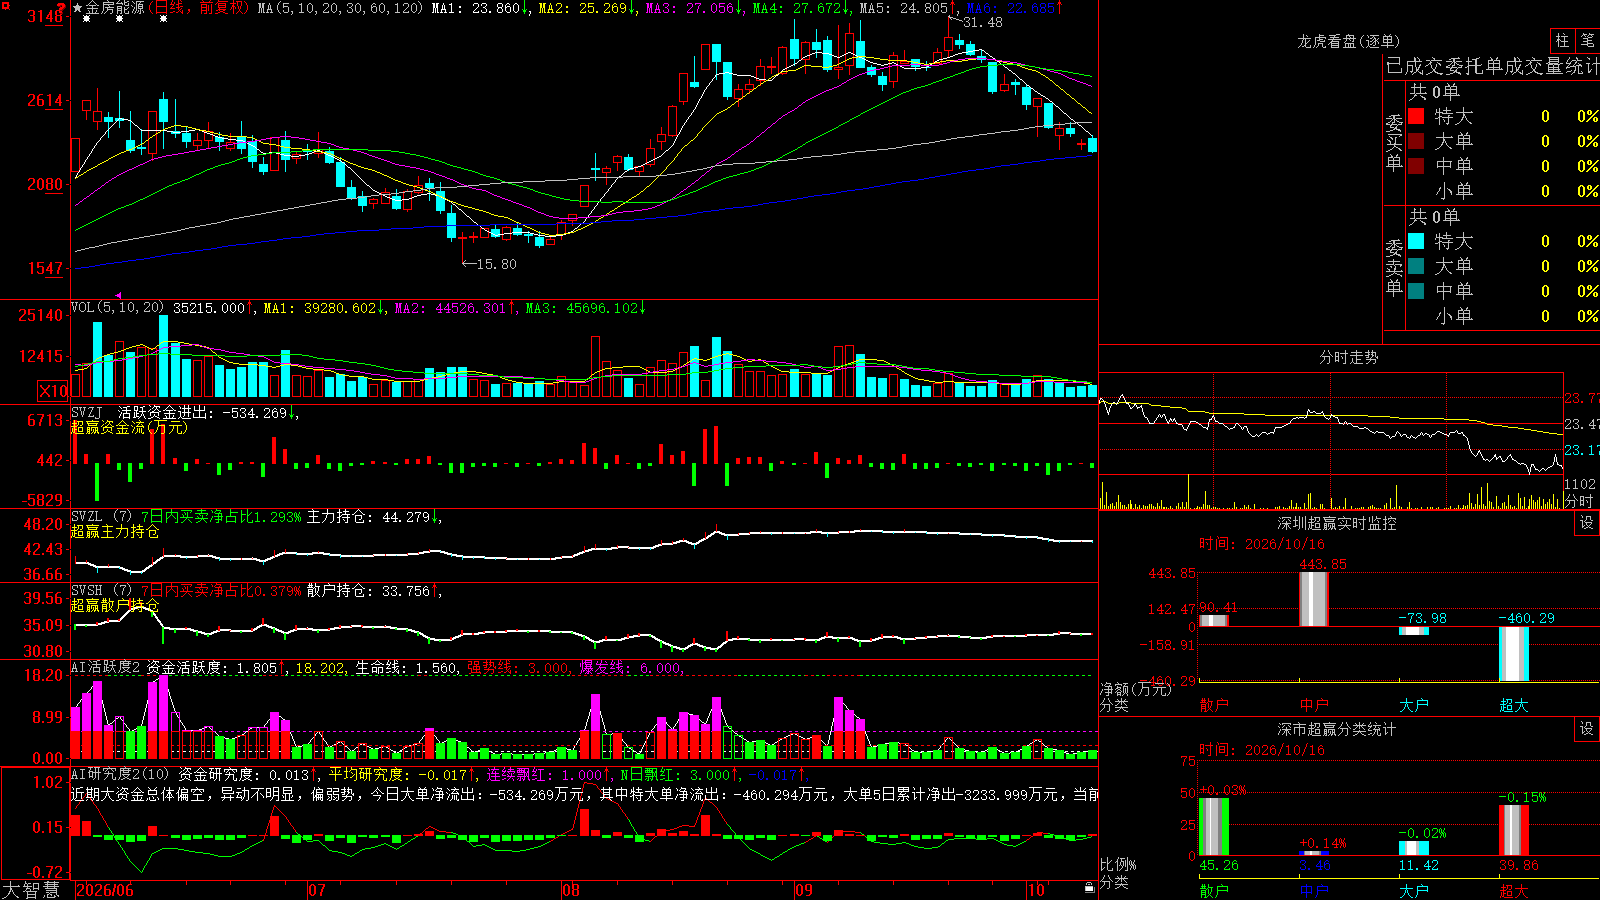
Task: Click the 2026/06 date marker on the time axis
Action: [x=105, y=890]
